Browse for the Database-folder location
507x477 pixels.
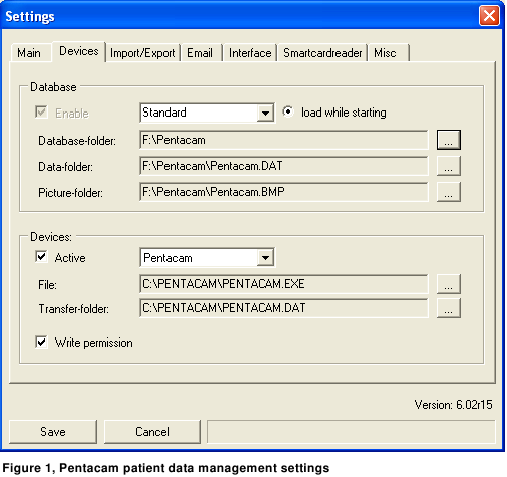tap(449, 140)
